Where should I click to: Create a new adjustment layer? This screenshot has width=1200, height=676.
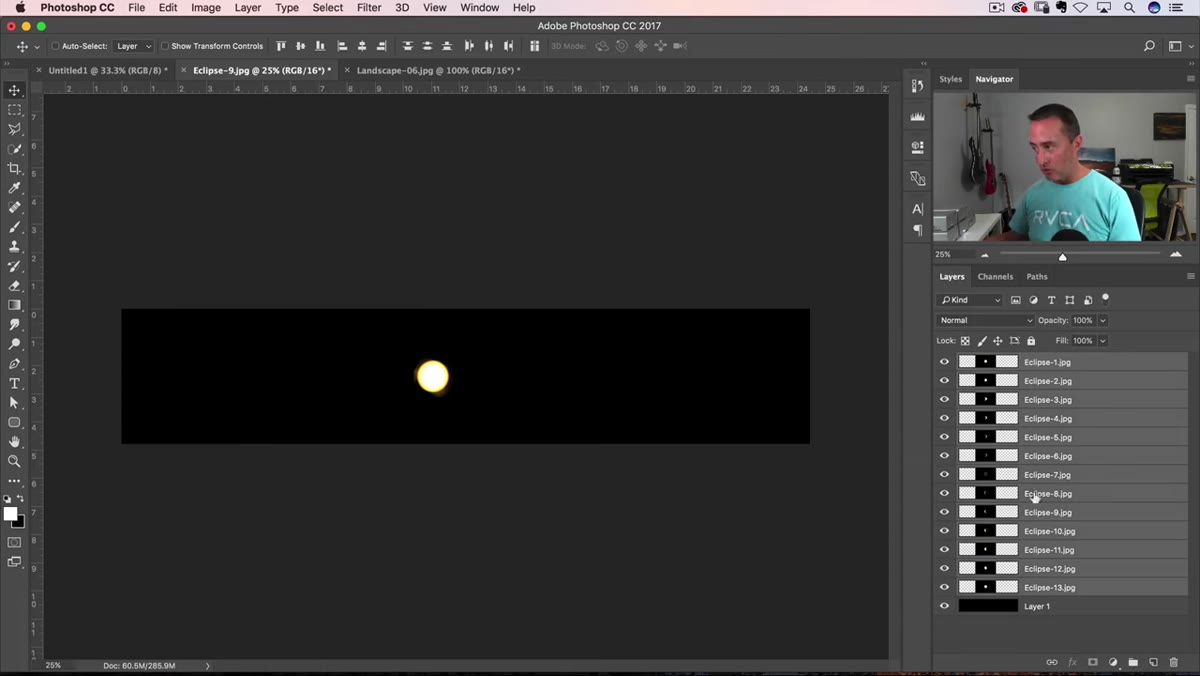click(1113, 662)
